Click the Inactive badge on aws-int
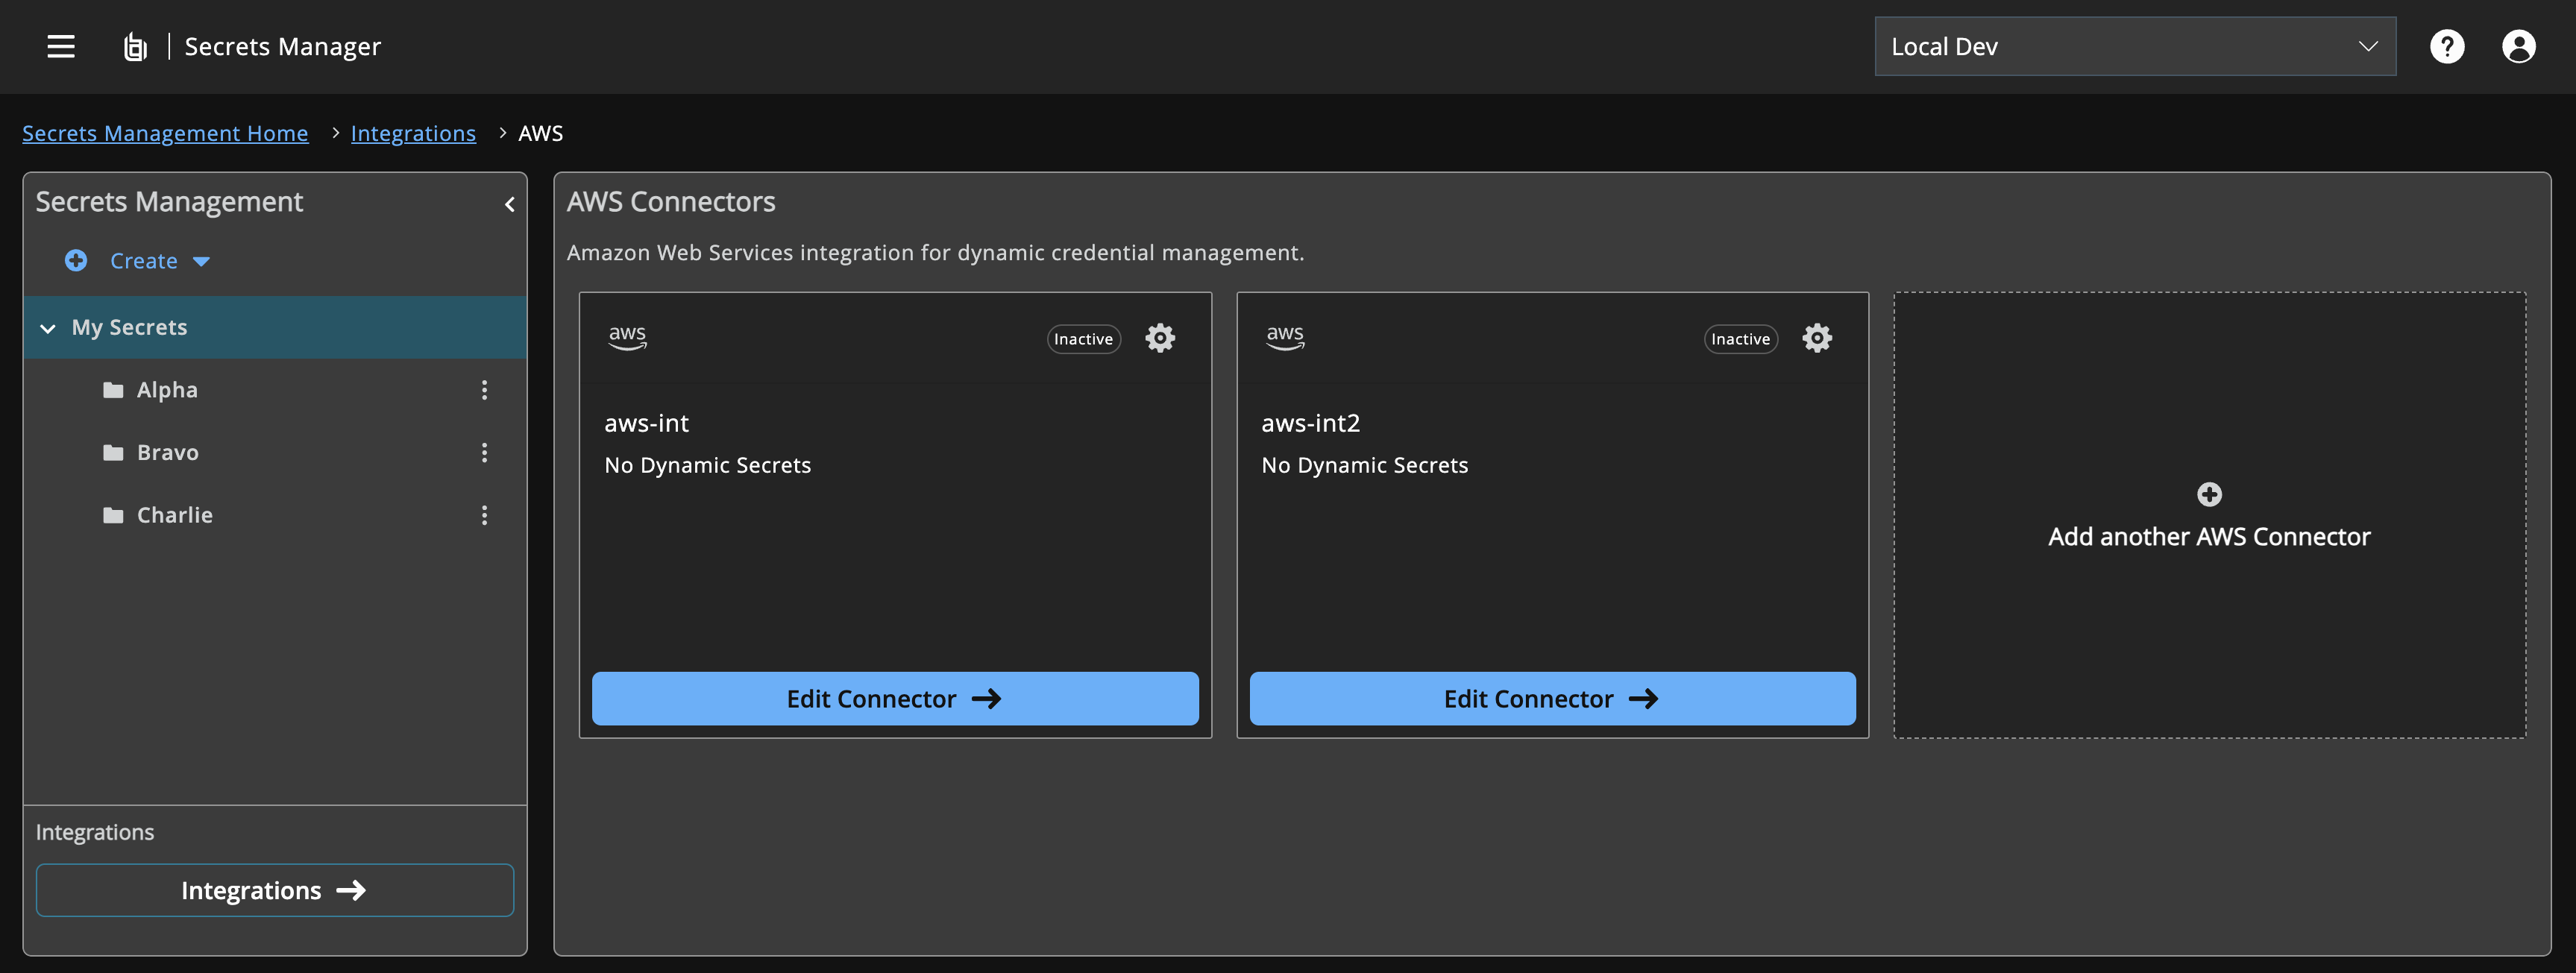Screen dimensions: 2576x973 tap(1084, 339)
